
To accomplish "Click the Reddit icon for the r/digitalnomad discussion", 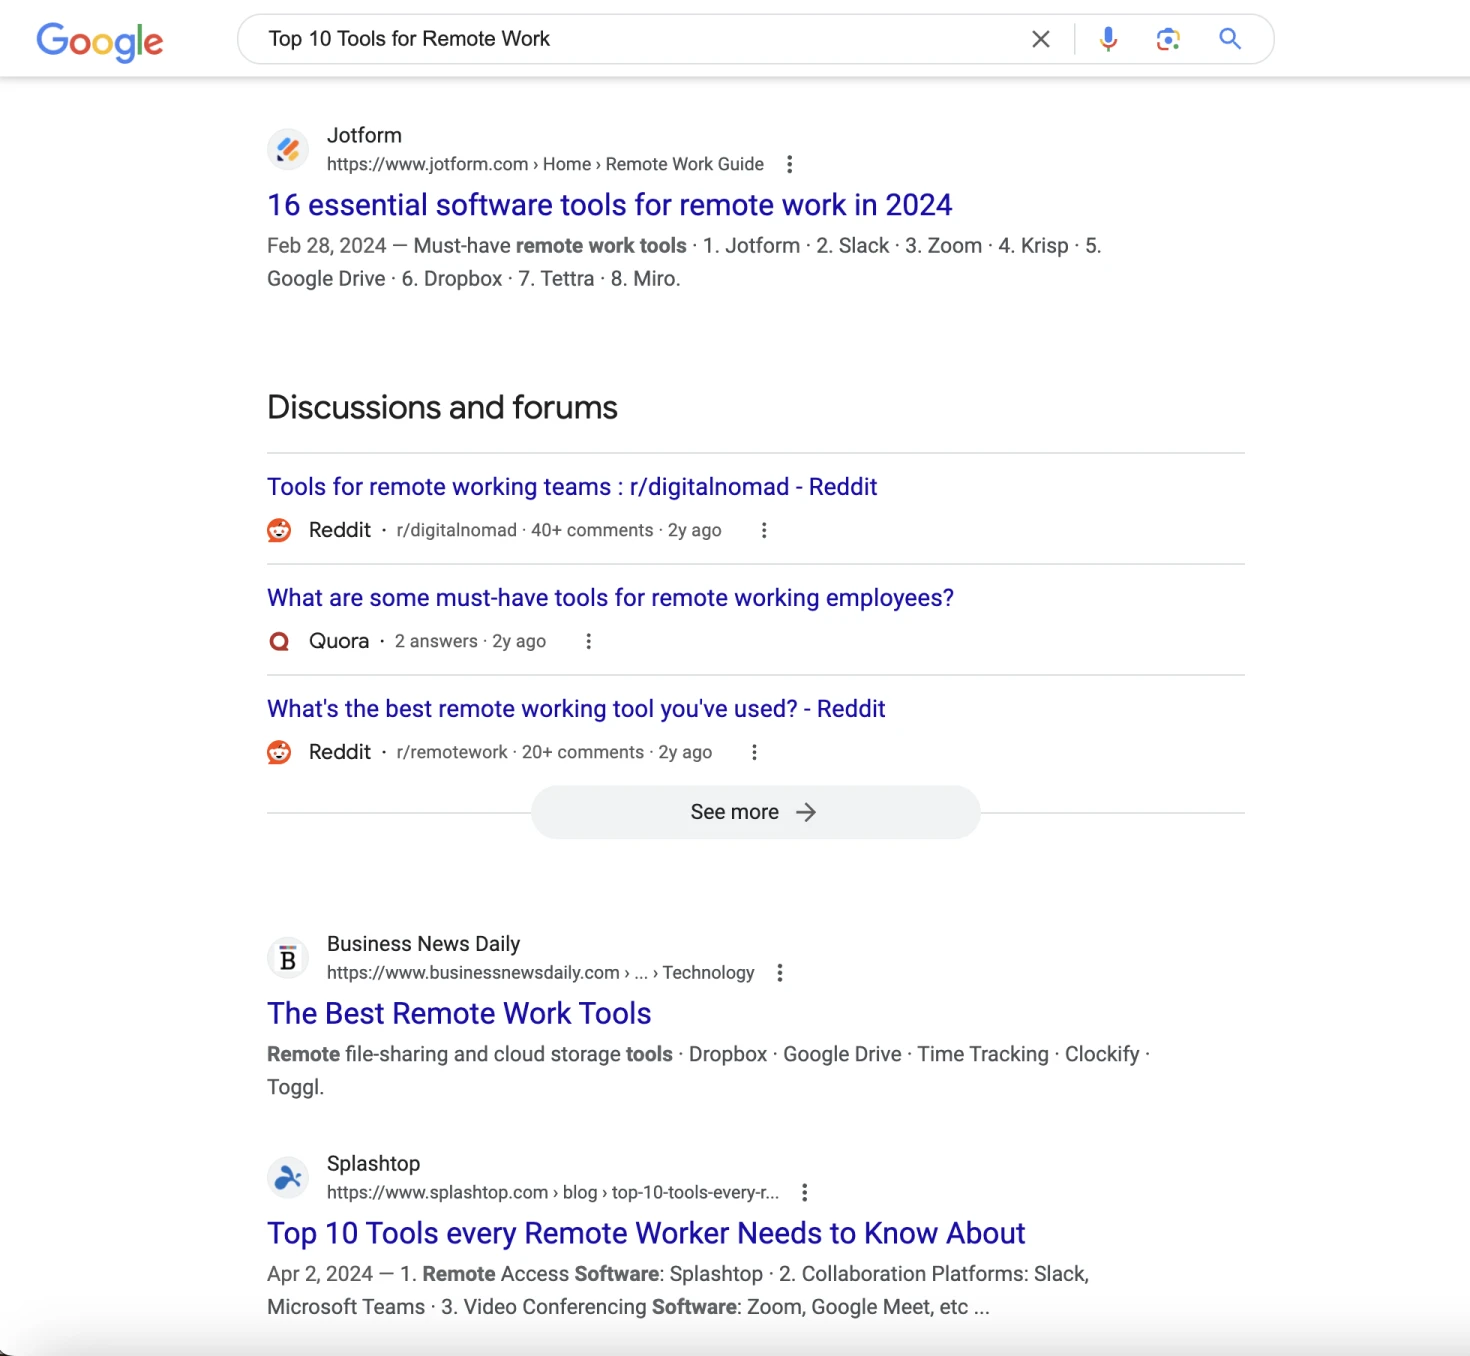I will [279, 530].
